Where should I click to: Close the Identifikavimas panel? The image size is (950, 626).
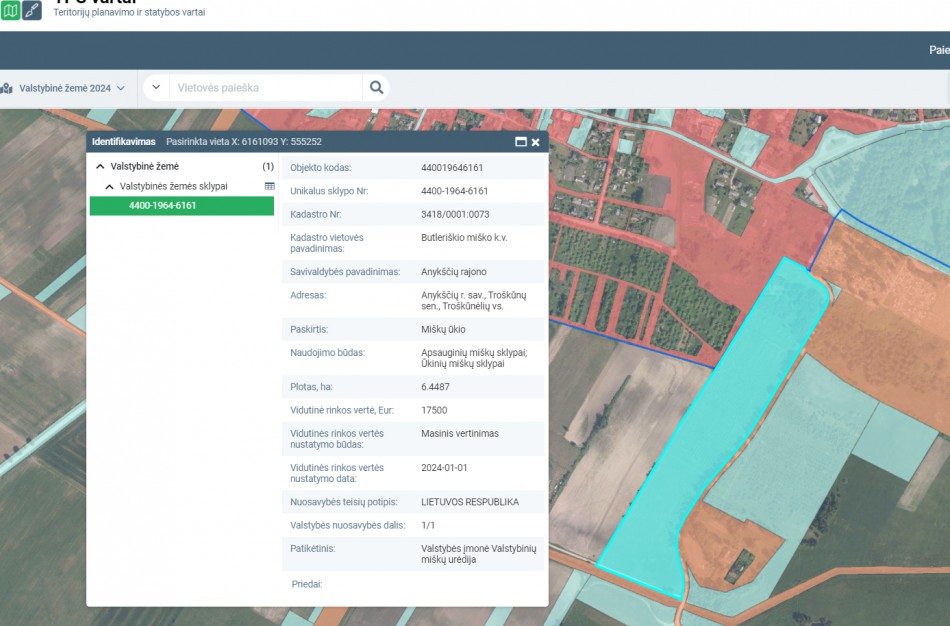point(536,142)
